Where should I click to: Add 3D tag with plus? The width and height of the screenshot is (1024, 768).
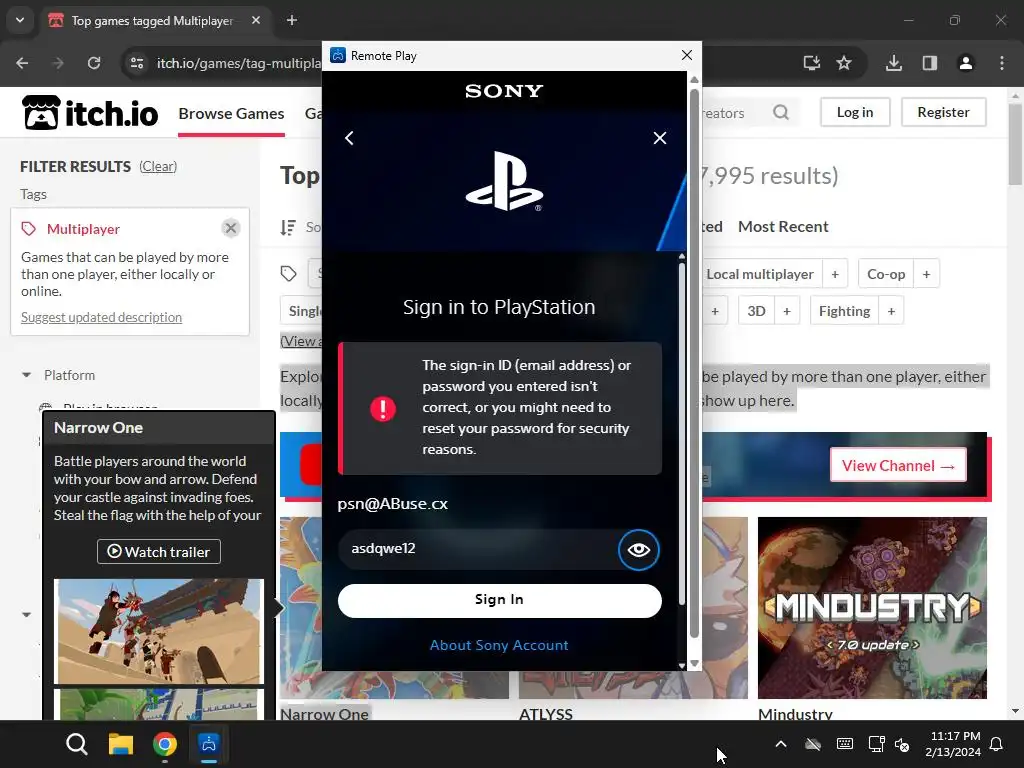point(787,311)
